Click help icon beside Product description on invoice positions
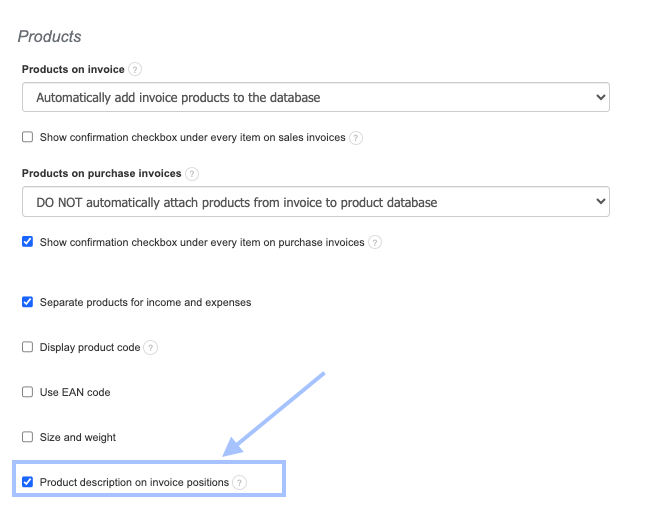This screenshot has height=505, width=648. coord(239,483)
